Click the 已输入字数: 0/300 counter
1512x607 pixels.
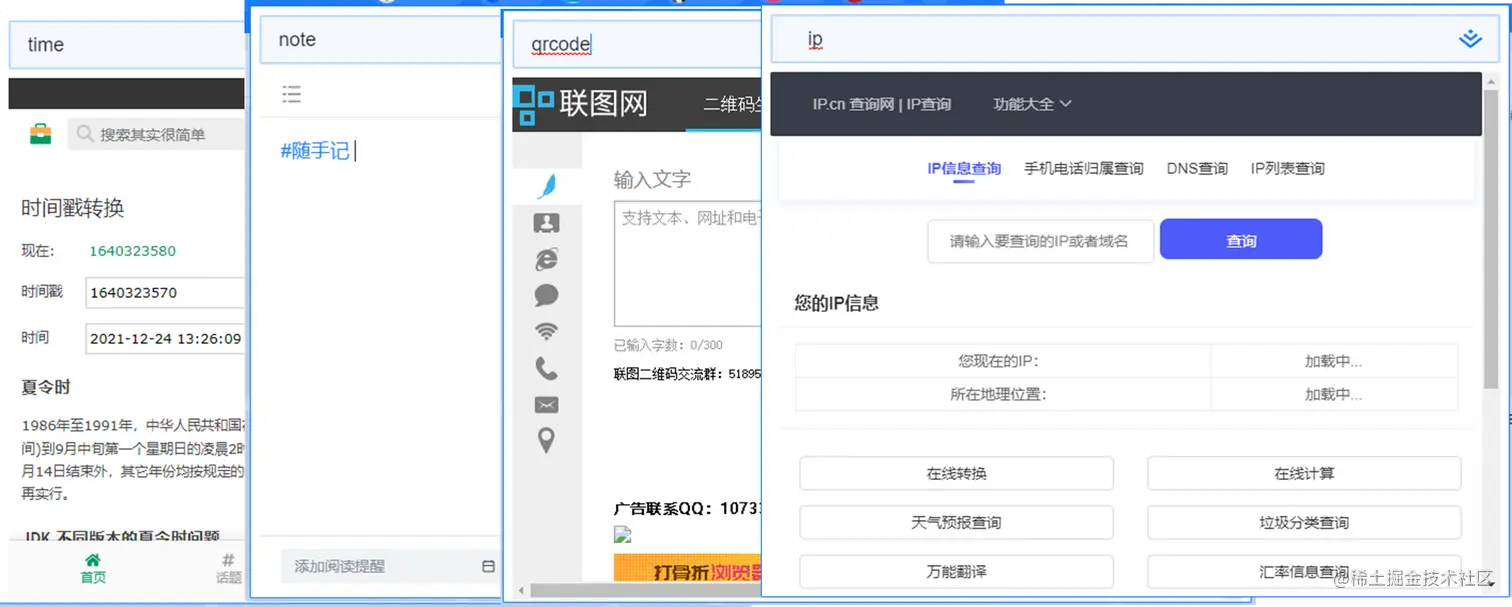tap(668, 345)
